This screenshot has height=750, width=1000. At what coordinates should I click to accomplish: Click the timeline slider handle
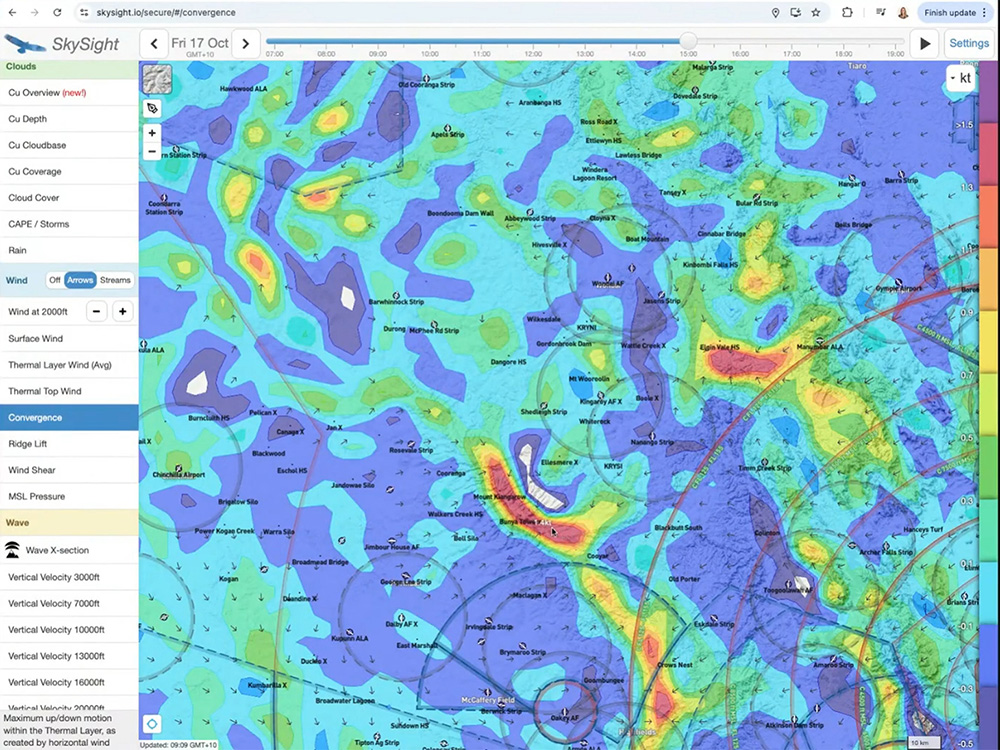688,42
